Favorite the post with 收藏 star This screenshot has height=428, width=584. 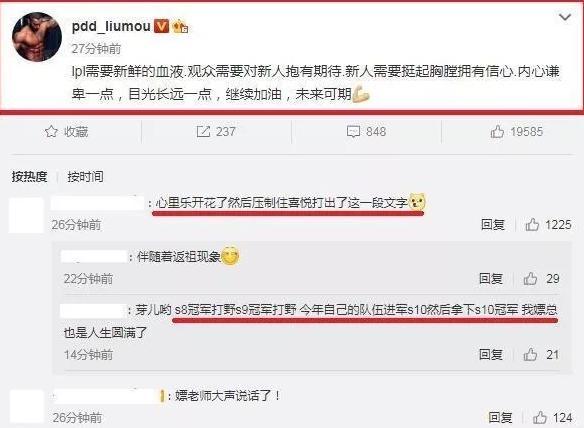(x=66, y=131)
